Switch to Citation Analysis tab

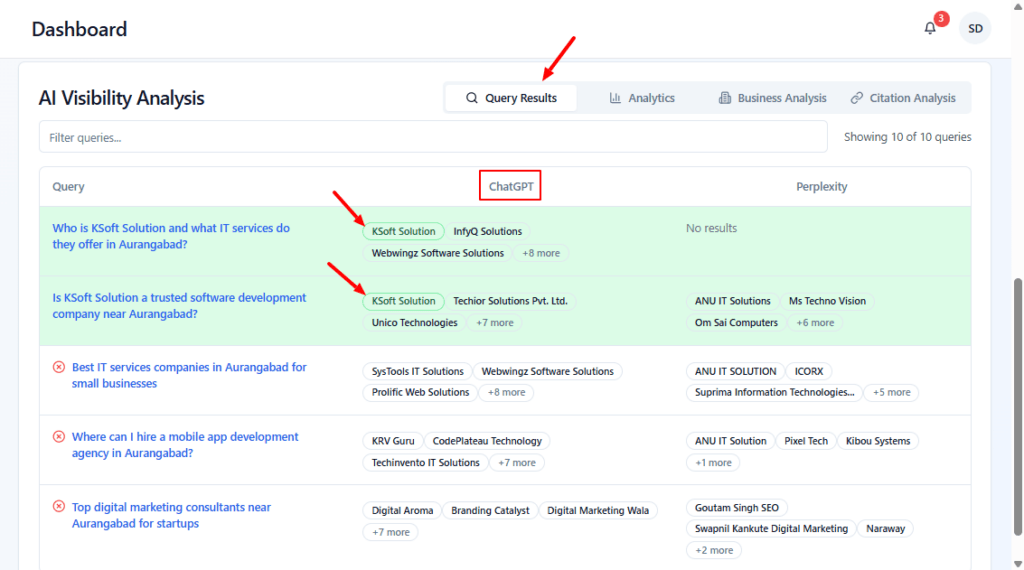tap(903, 98)
